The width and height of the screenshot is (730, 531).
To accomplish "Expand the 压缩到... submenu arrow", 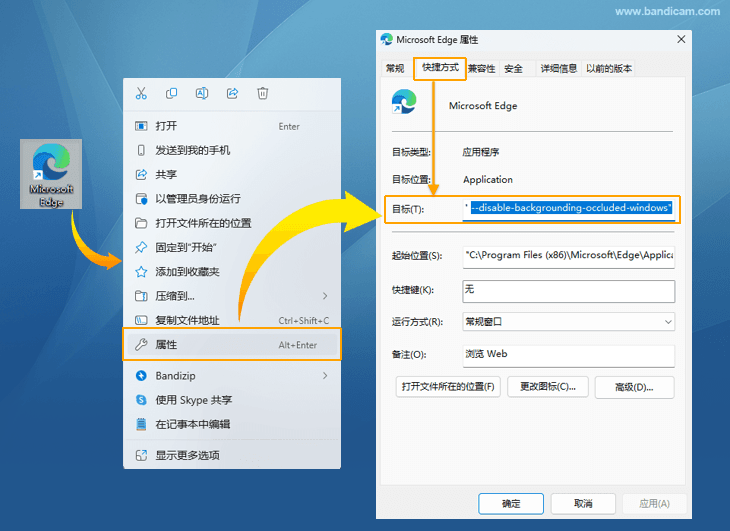I will point(325,296).
